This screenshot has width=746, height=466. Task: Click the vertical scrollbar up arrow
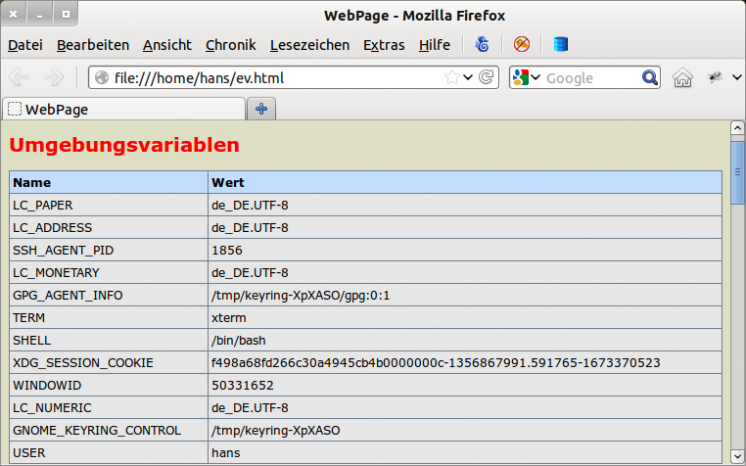click(738, 129)
